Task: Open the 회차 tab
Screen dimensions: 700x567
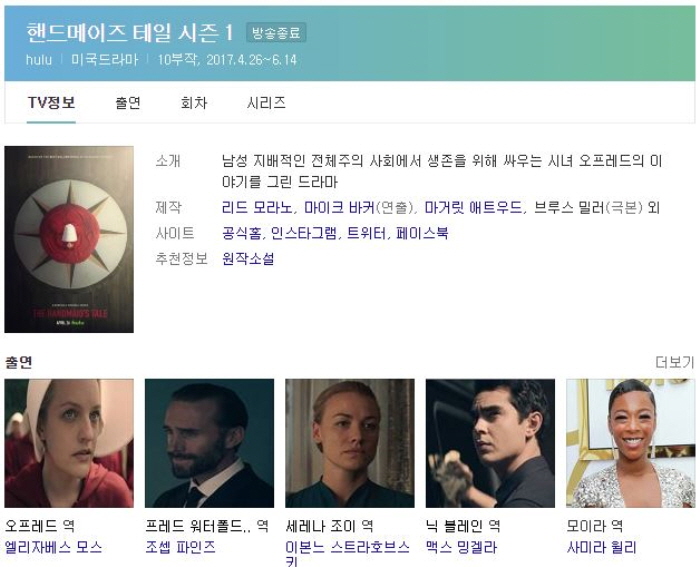Action: point(194,103)
